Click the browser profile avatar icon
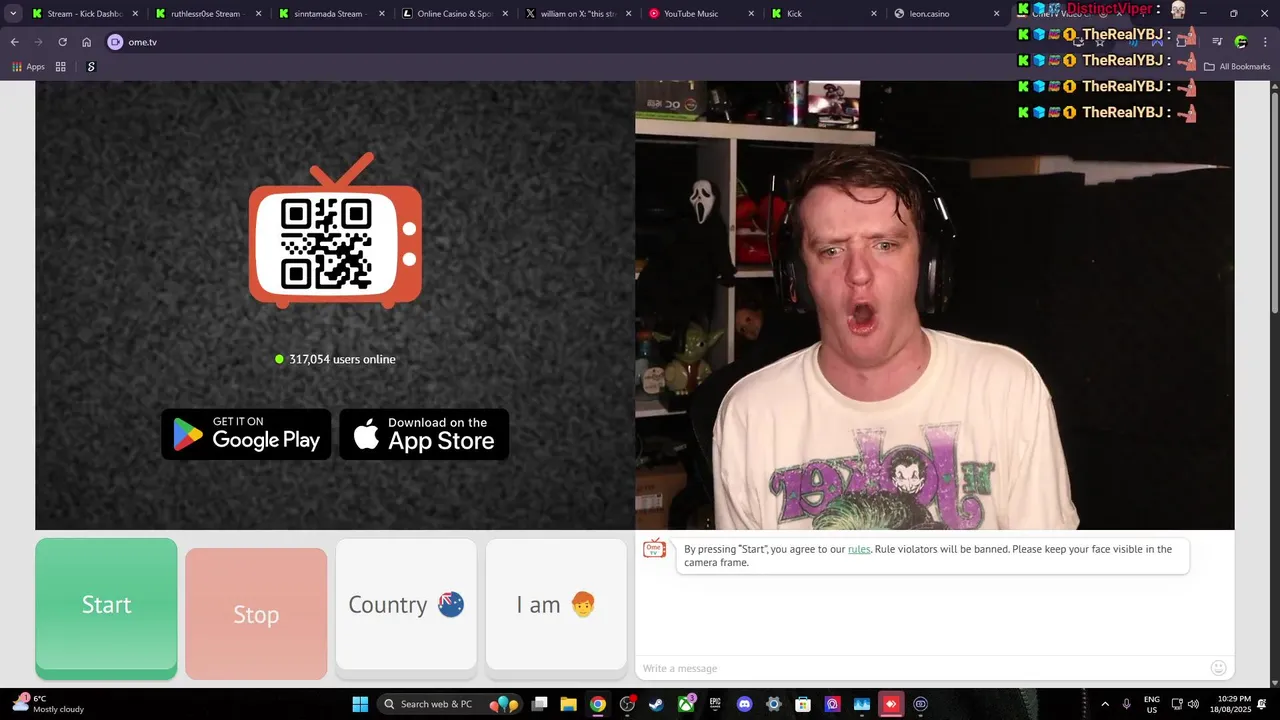Viewport: 1280px width, 720px height. point(1240,42)
